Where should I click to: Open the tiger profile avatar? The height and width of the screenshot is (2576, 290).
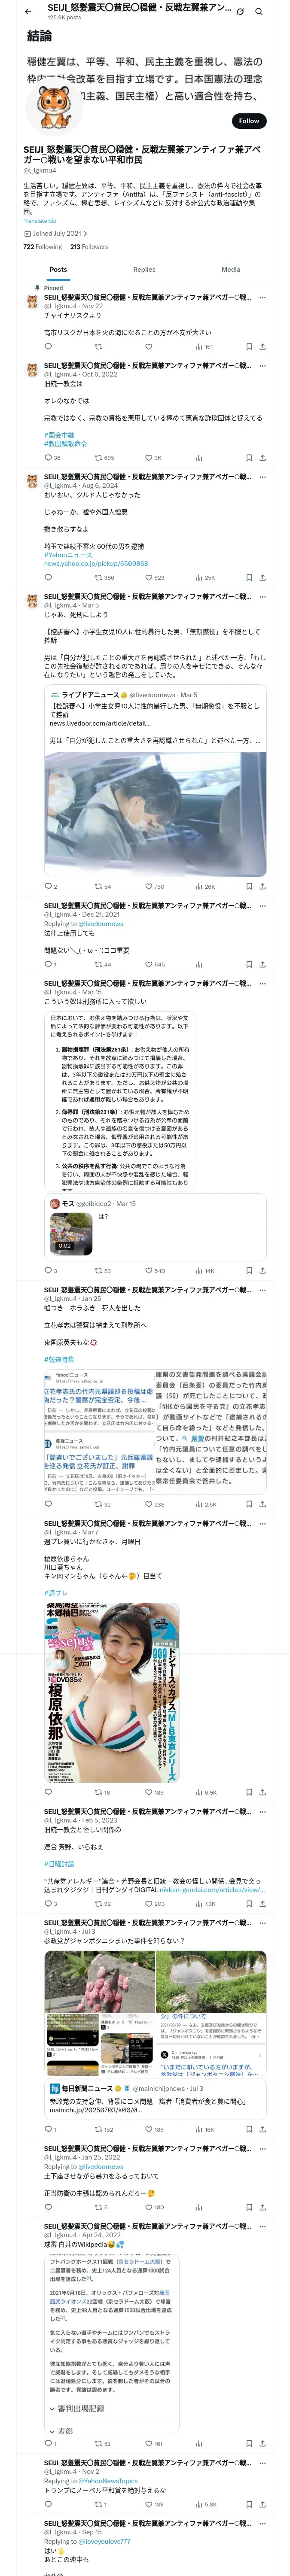53,110
